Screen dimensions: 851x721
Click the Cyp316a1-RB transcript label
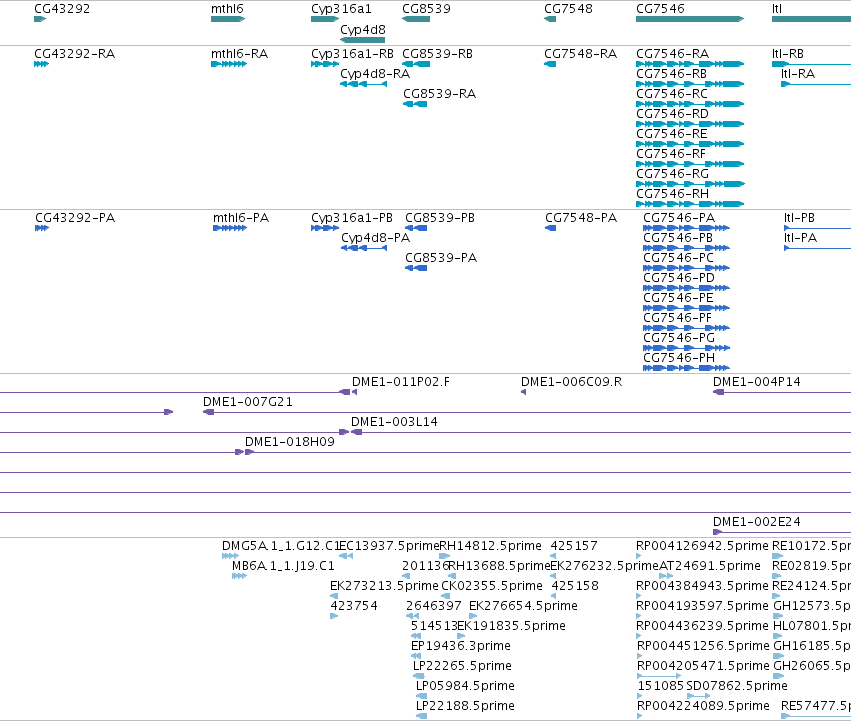click(352, 54)
